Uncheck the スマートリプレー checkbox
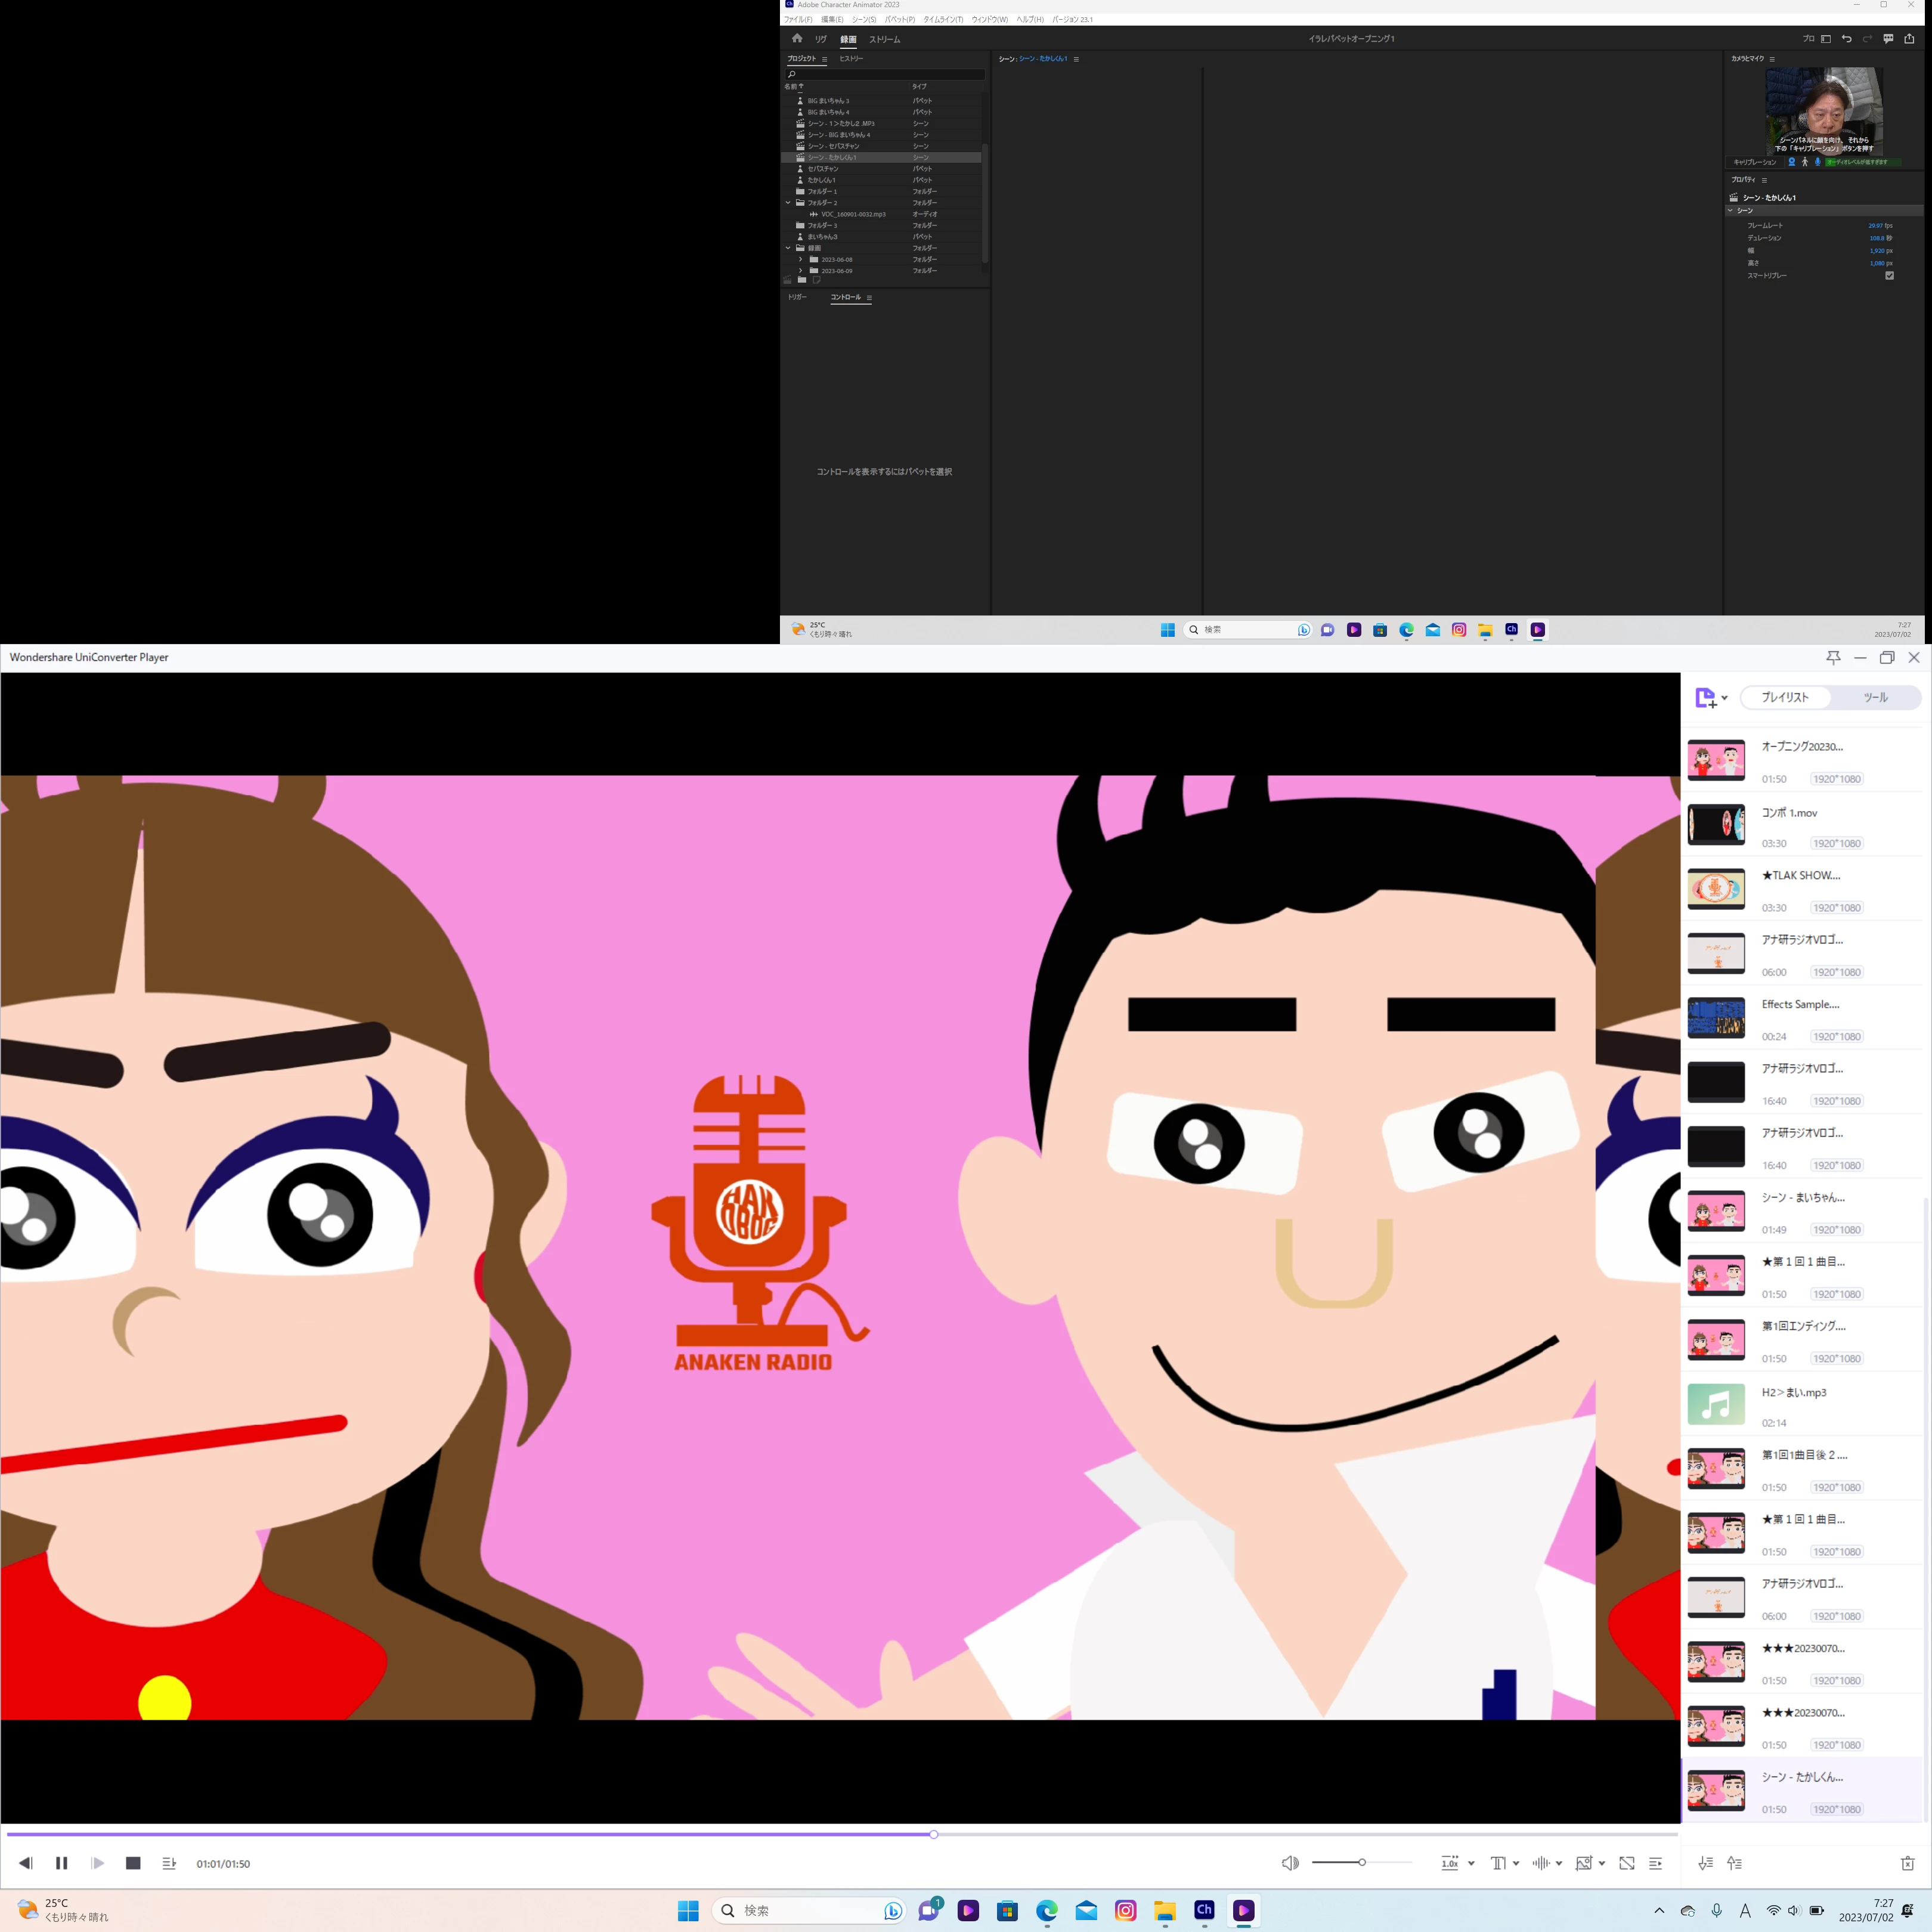Screen dimensions: 1932x1932 tap(1889, 276)
